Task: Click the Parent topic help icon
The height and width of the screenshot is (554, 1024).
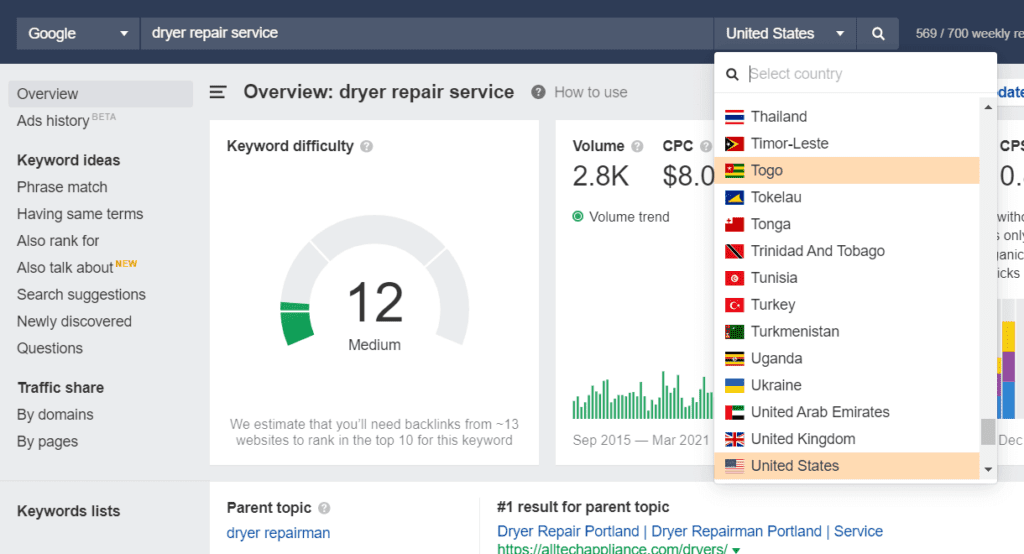Action: click(x=324, y=508)
